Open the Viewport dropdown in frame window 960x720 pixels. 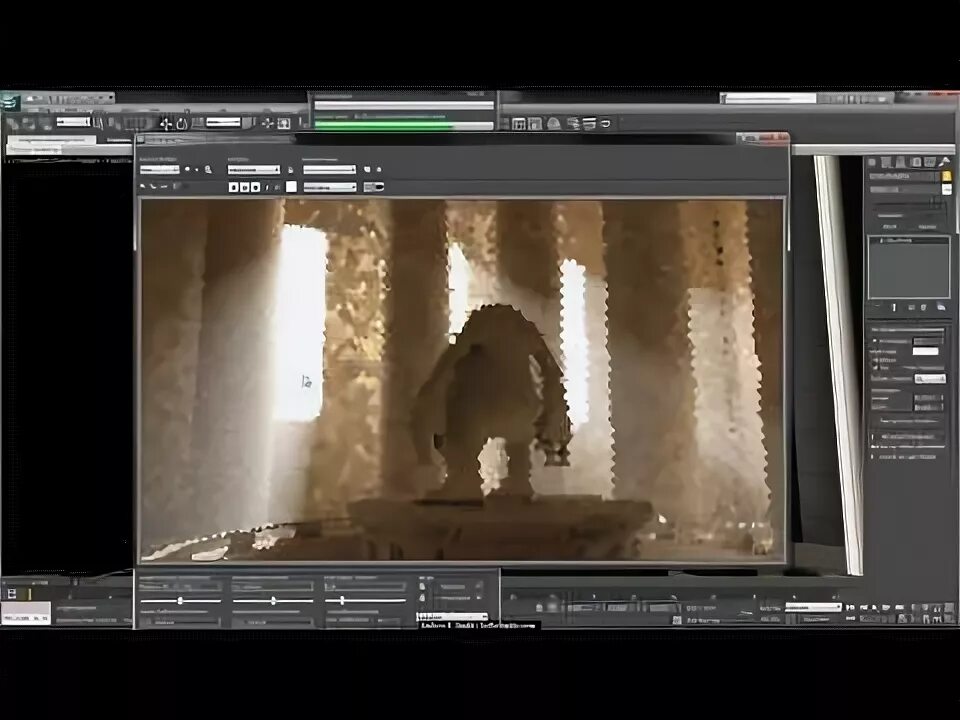[254, 170]
